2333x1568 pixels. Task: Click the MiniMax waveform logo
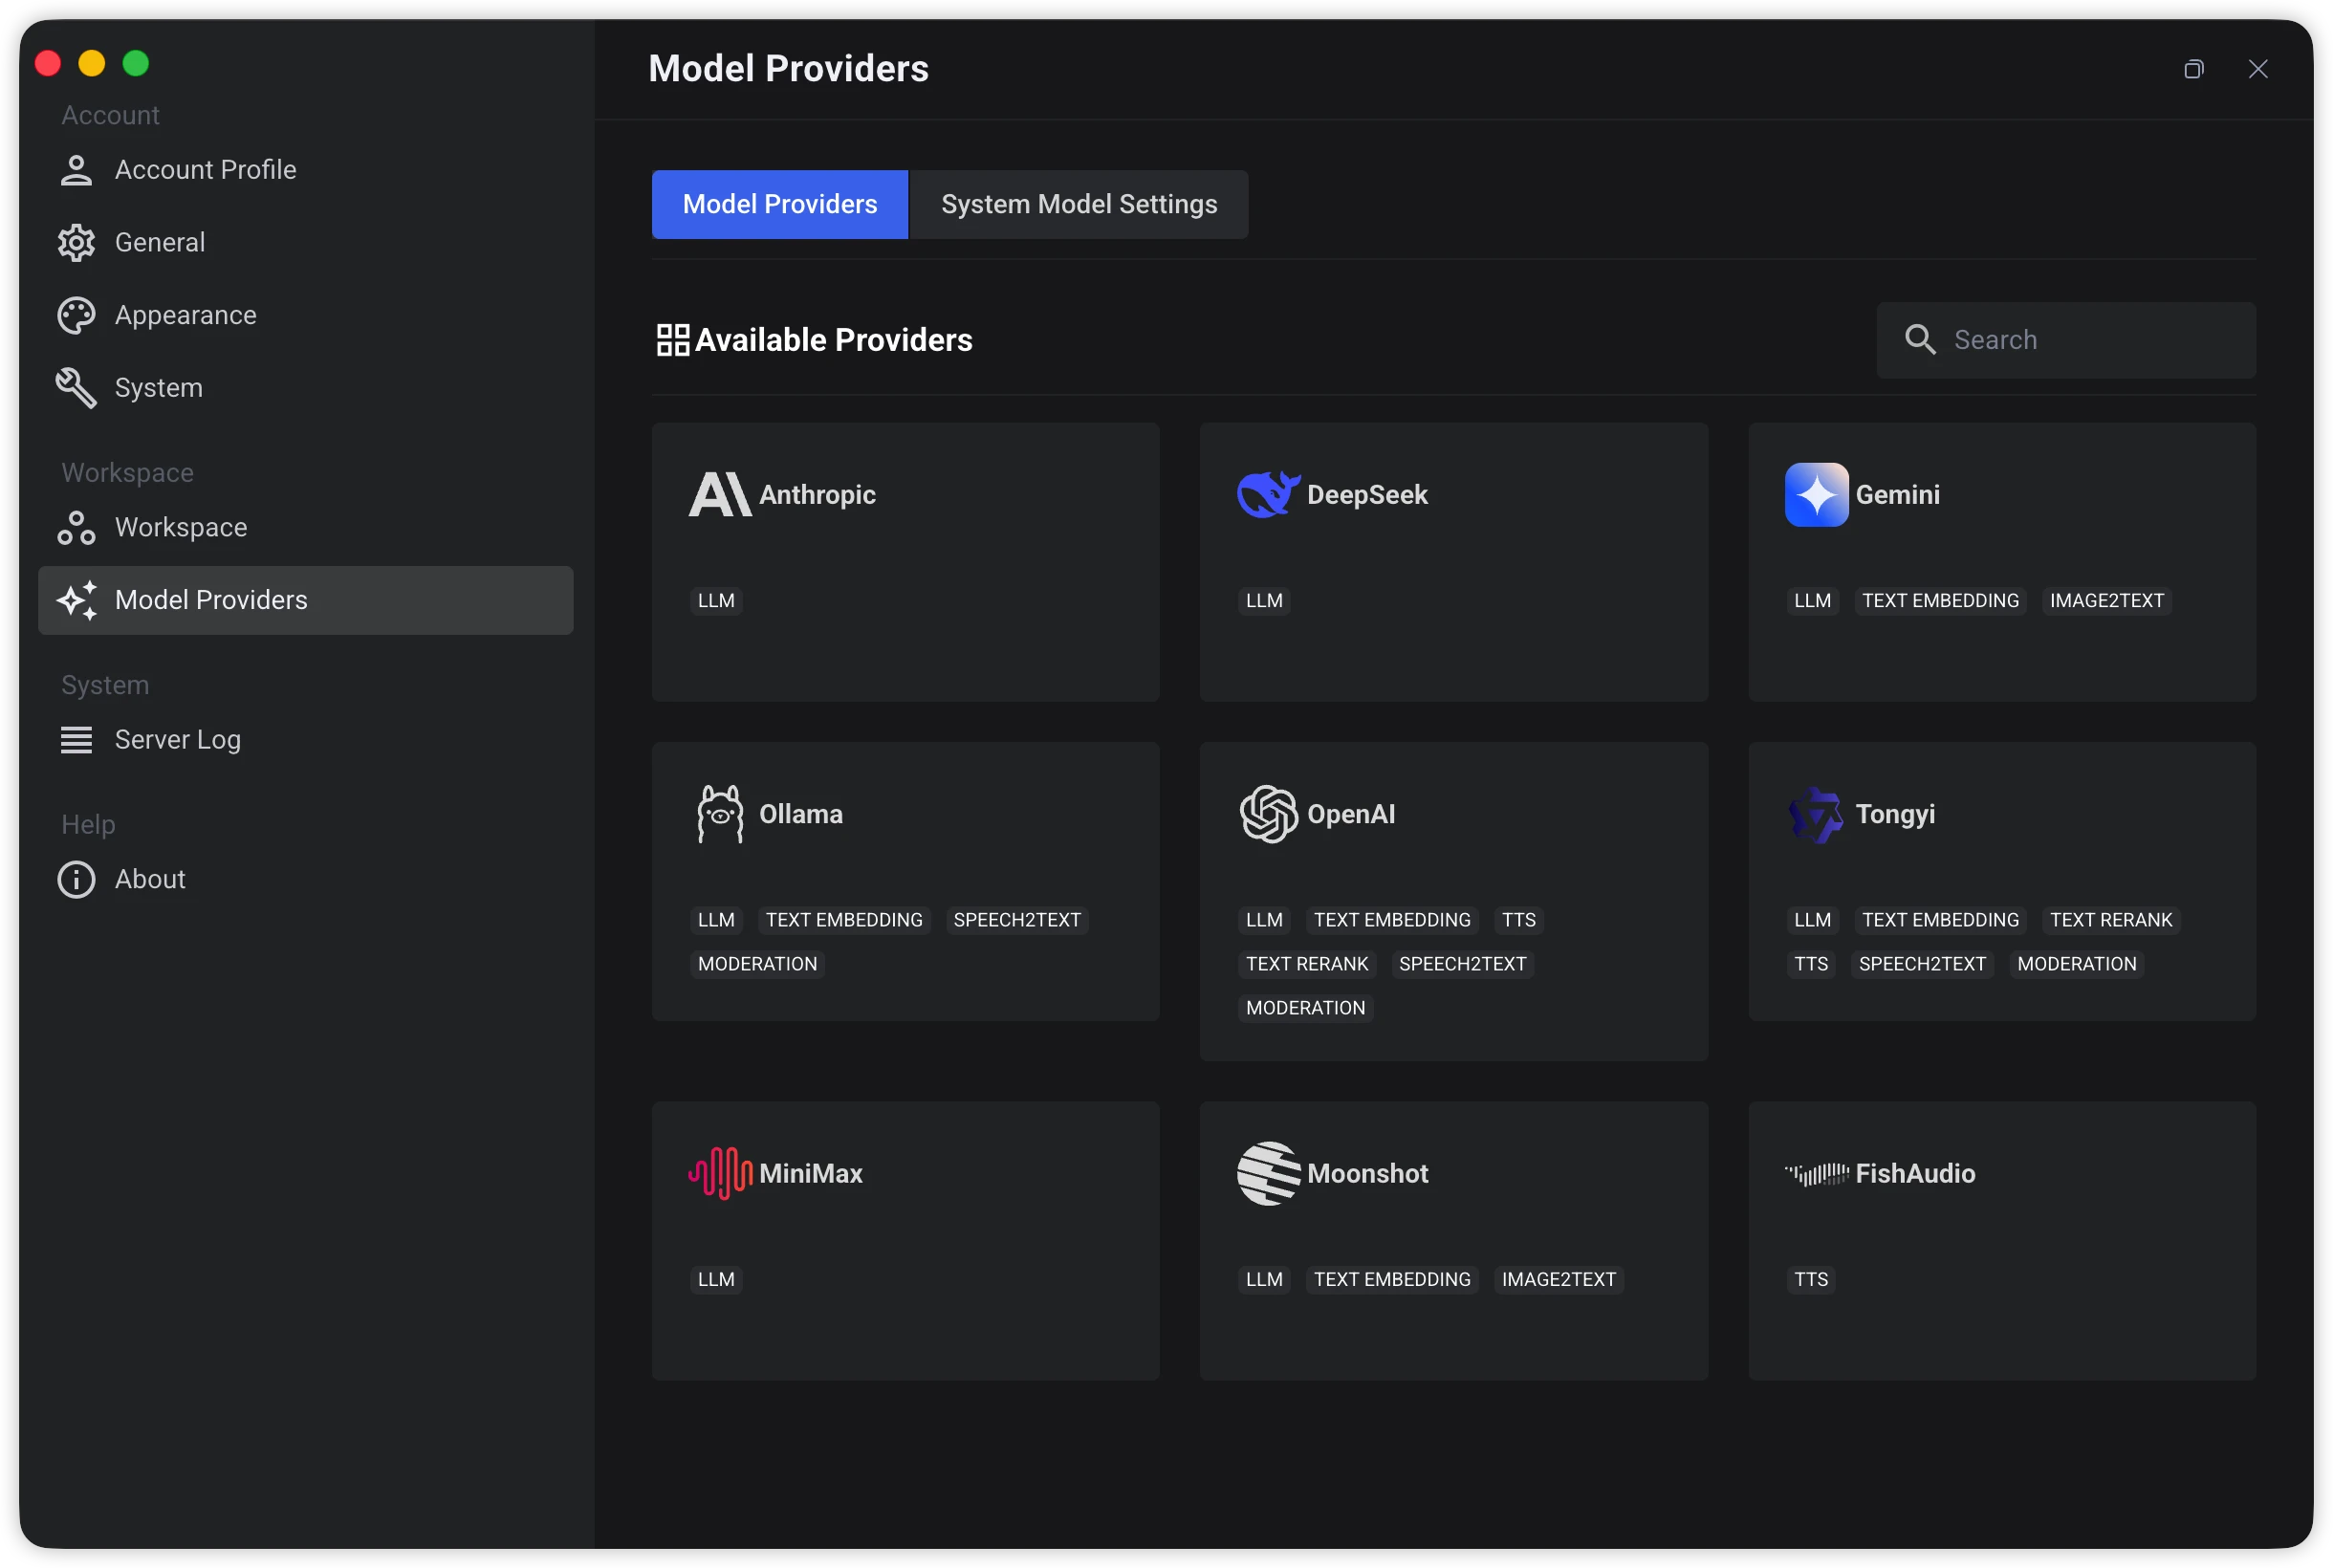pos(720,1174)
